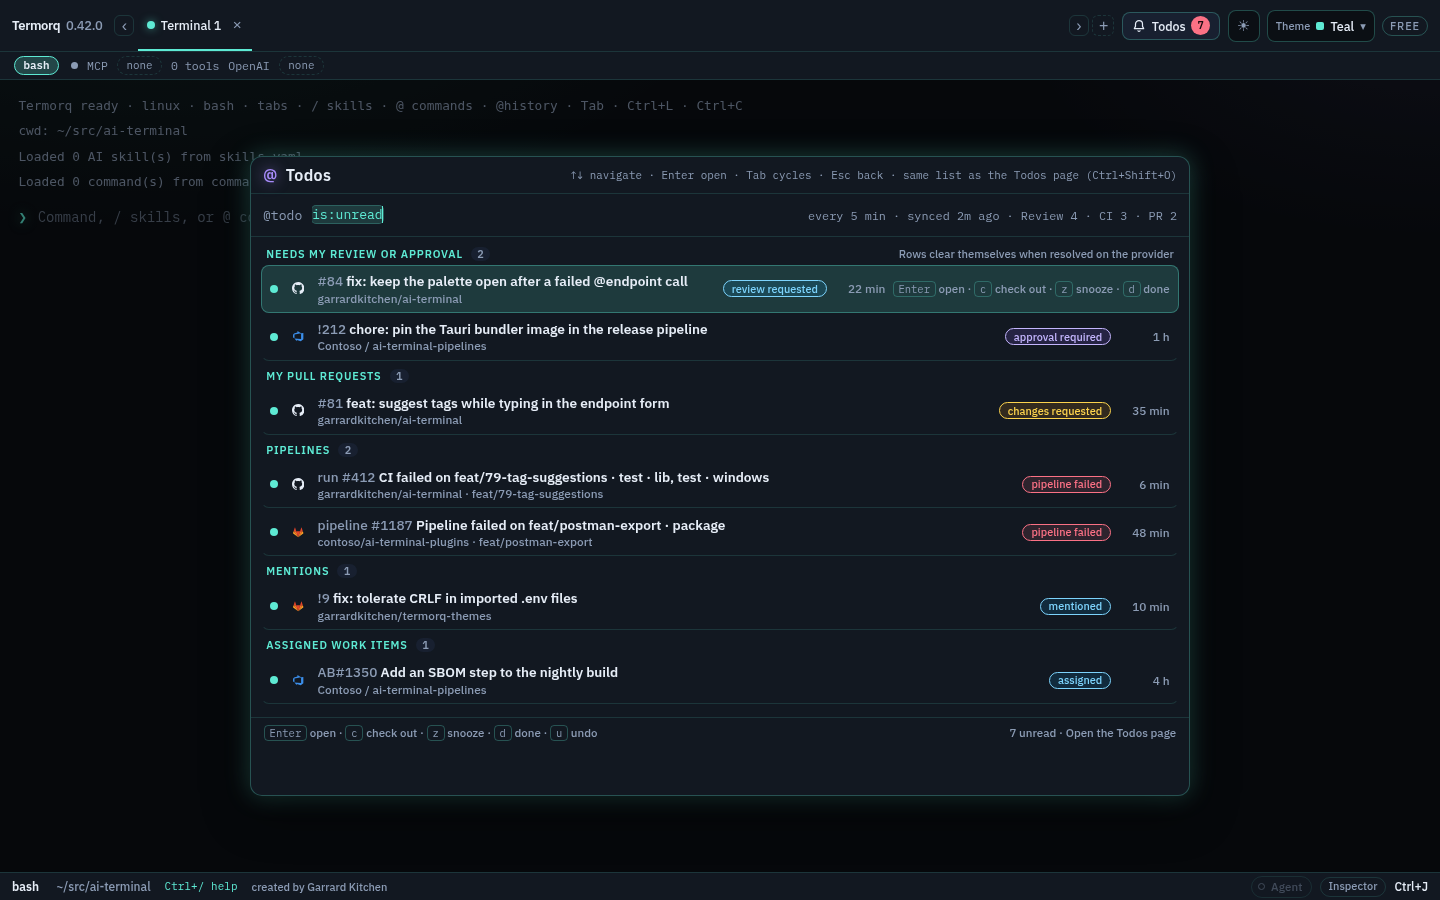Click the approval required badge
Image resolution: width=1440 pixels, height=900 pixels.
[x=1058, y=337]
